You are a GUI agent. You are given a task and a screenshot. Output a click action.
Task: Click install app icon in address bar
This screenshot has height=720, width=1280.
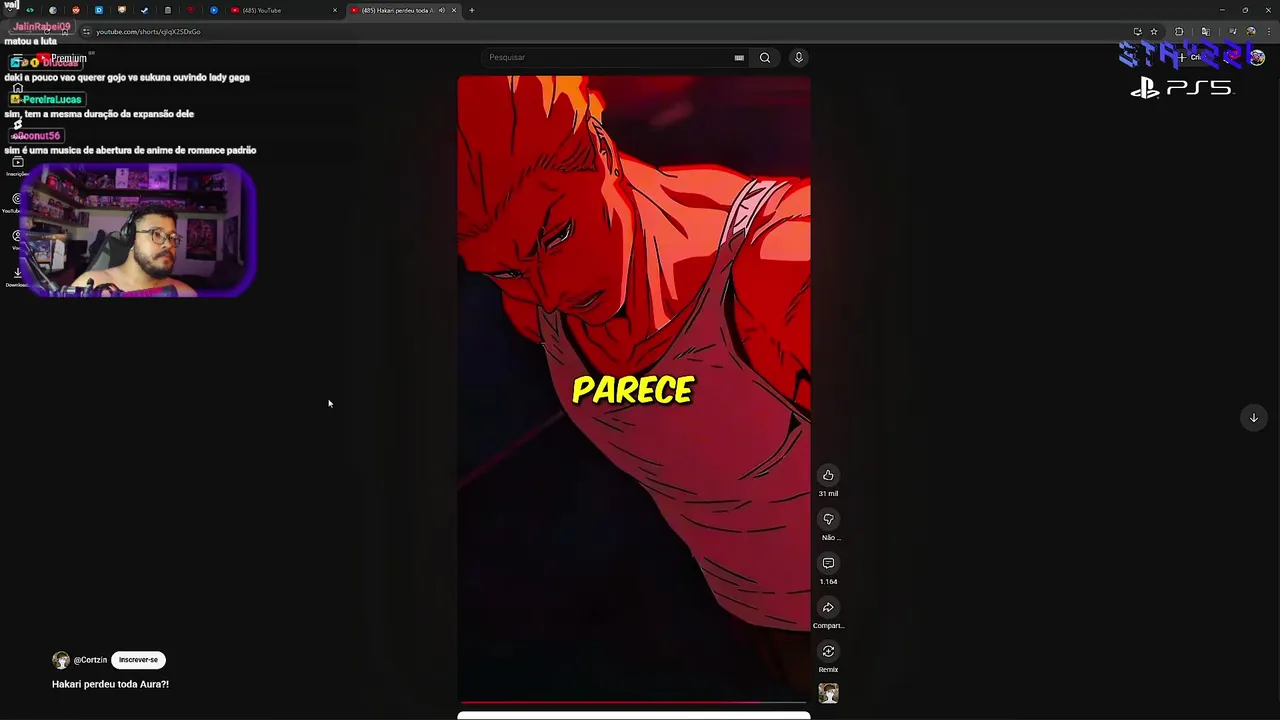(x=1138, y=31)
